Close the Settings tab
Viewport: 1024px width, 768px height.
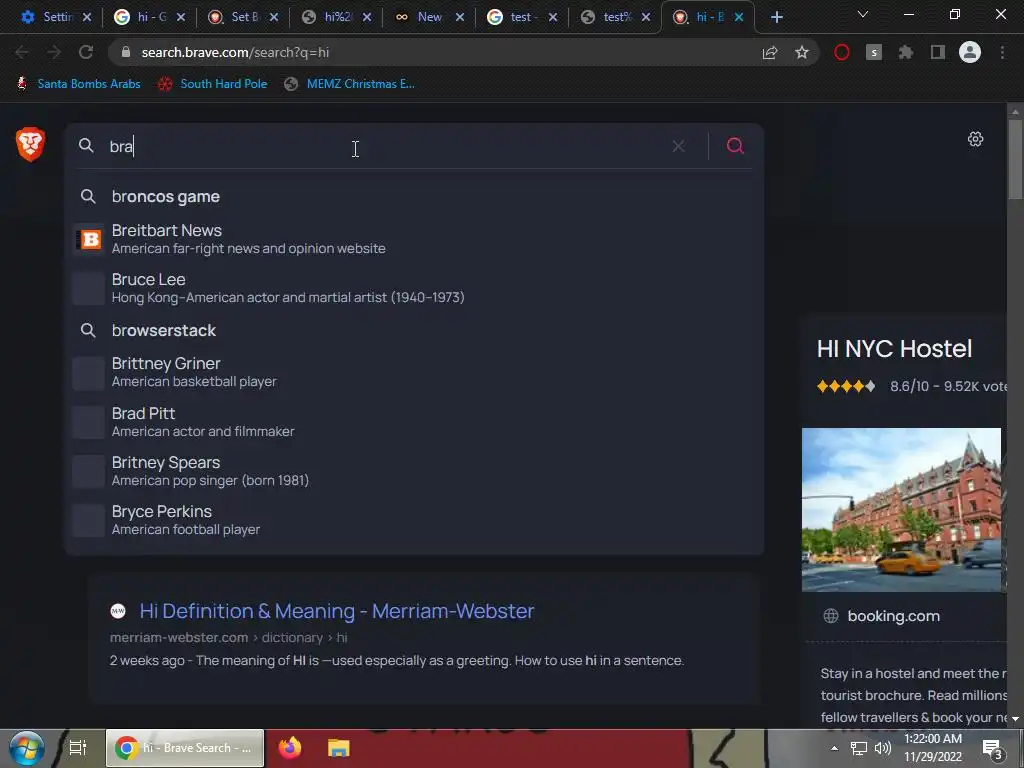pos(87,18)
